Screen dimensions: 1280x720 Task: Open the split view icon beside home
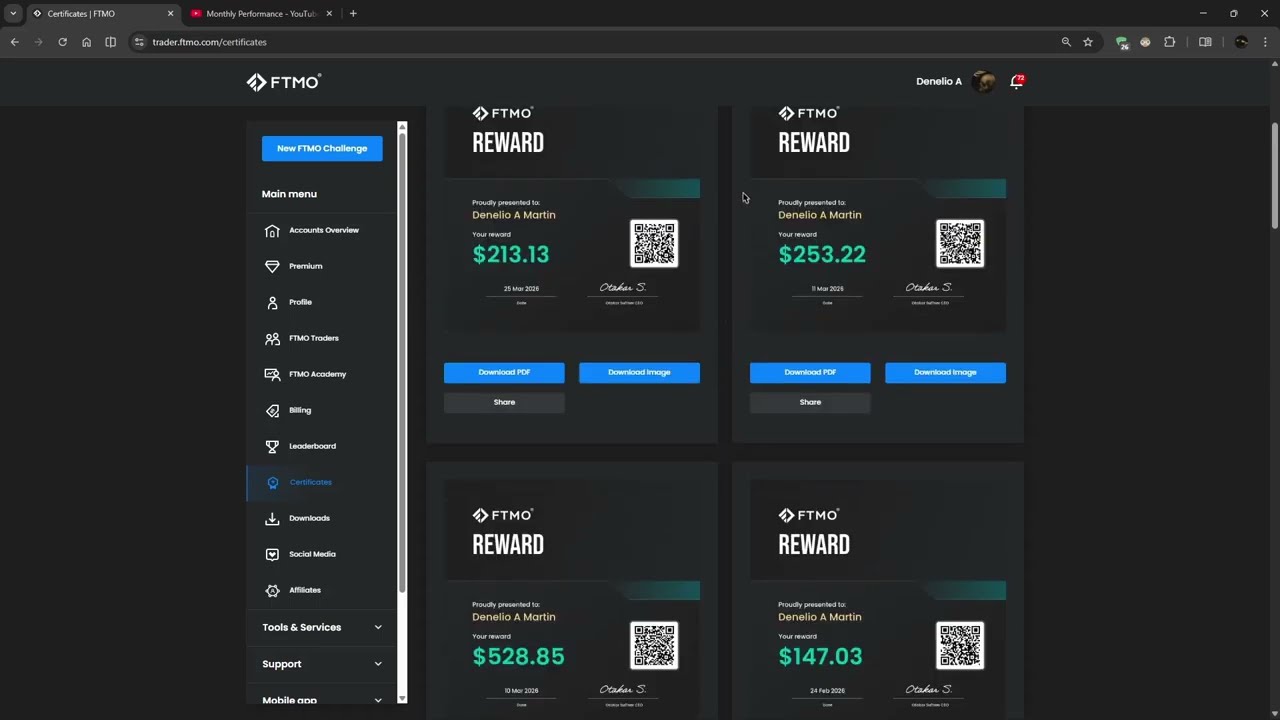point(110,42)
